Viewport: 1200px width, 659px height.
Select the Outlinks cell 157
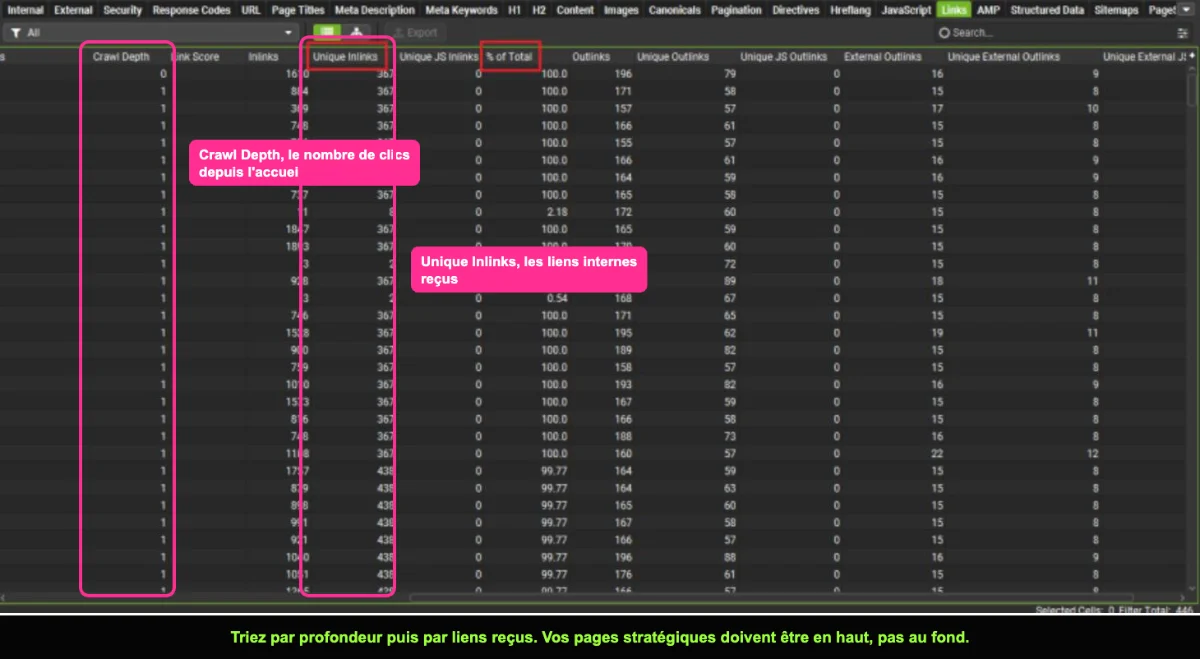pos(623,108)
